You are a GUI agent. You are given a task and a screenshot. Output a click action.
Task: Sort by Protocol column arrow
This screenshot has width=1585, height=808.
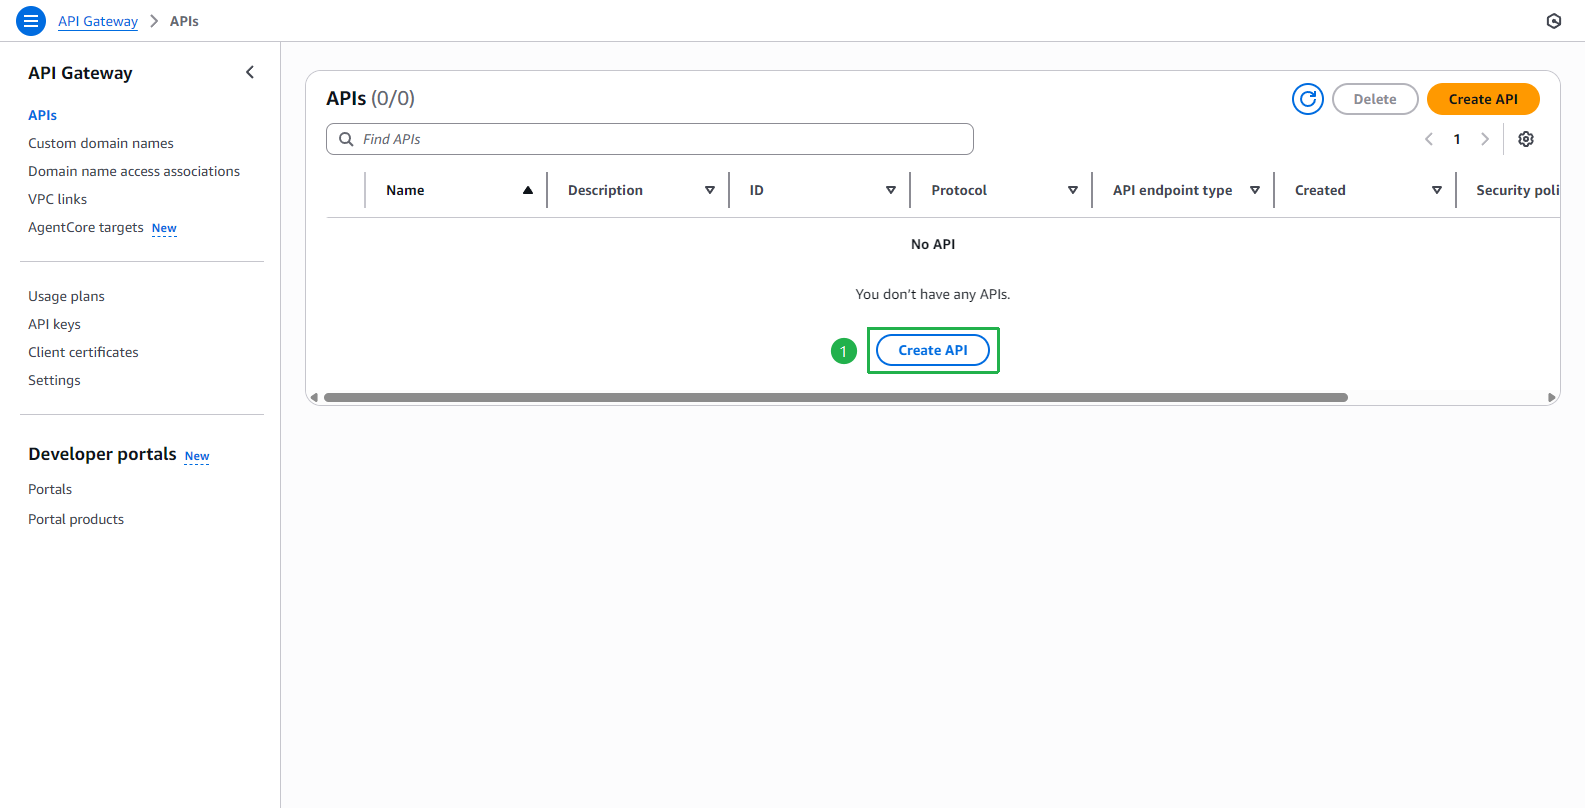coord(1073,190)
